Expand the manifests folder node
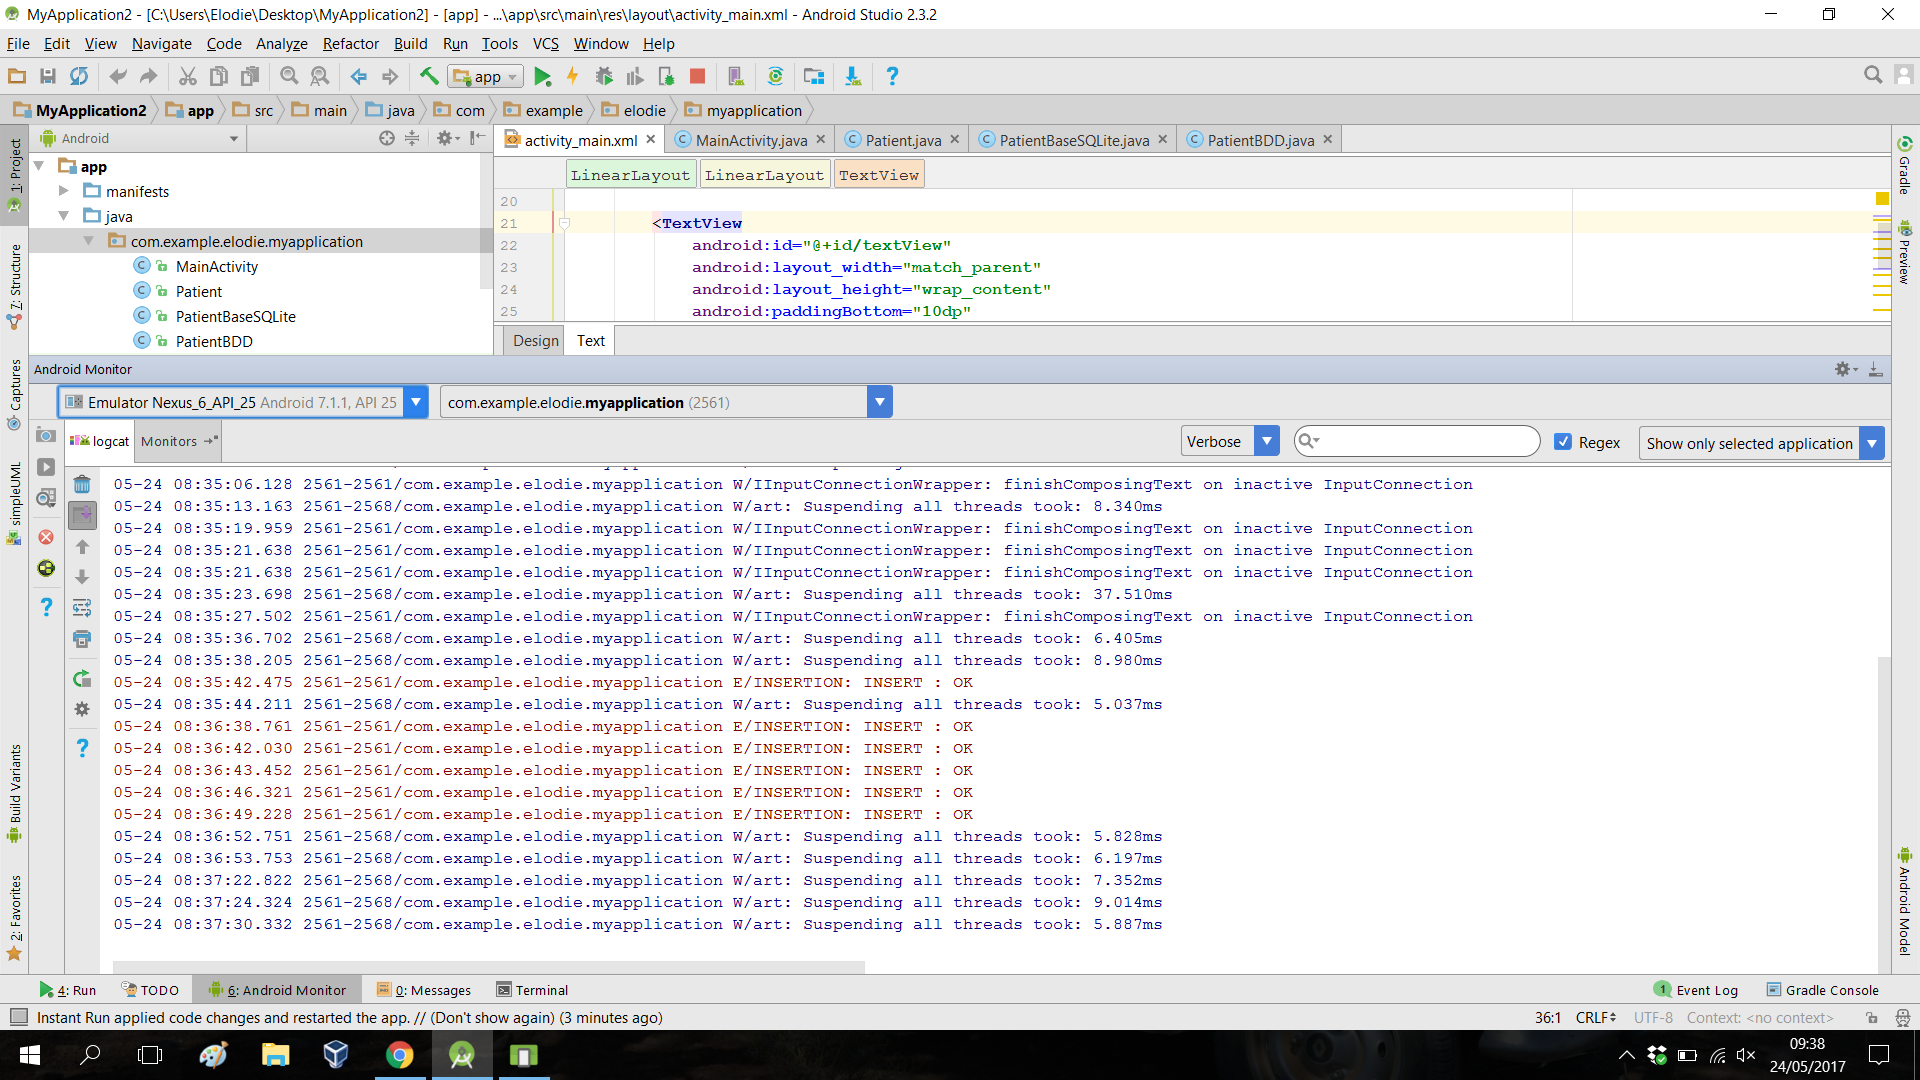The width and height of the screenshot is (1920, 1080). pos(63,191)
